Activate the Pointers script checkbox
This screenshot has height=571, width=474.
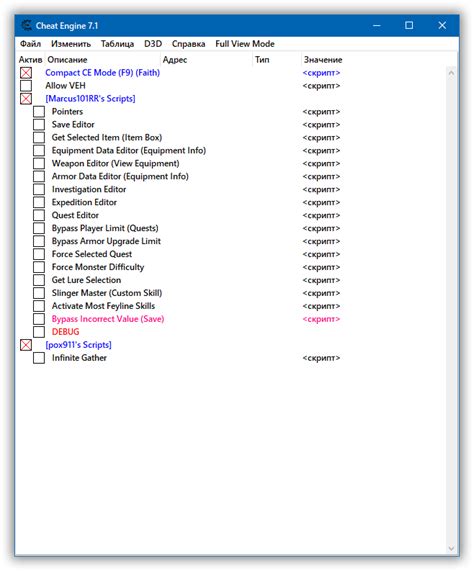tap(39, 112)
